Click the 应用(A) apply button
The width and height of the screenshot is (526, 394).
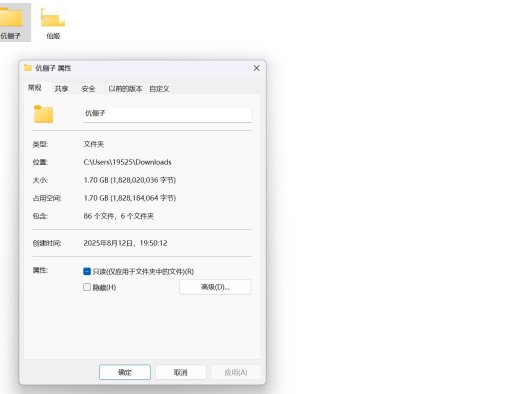(x=236, y=372)
